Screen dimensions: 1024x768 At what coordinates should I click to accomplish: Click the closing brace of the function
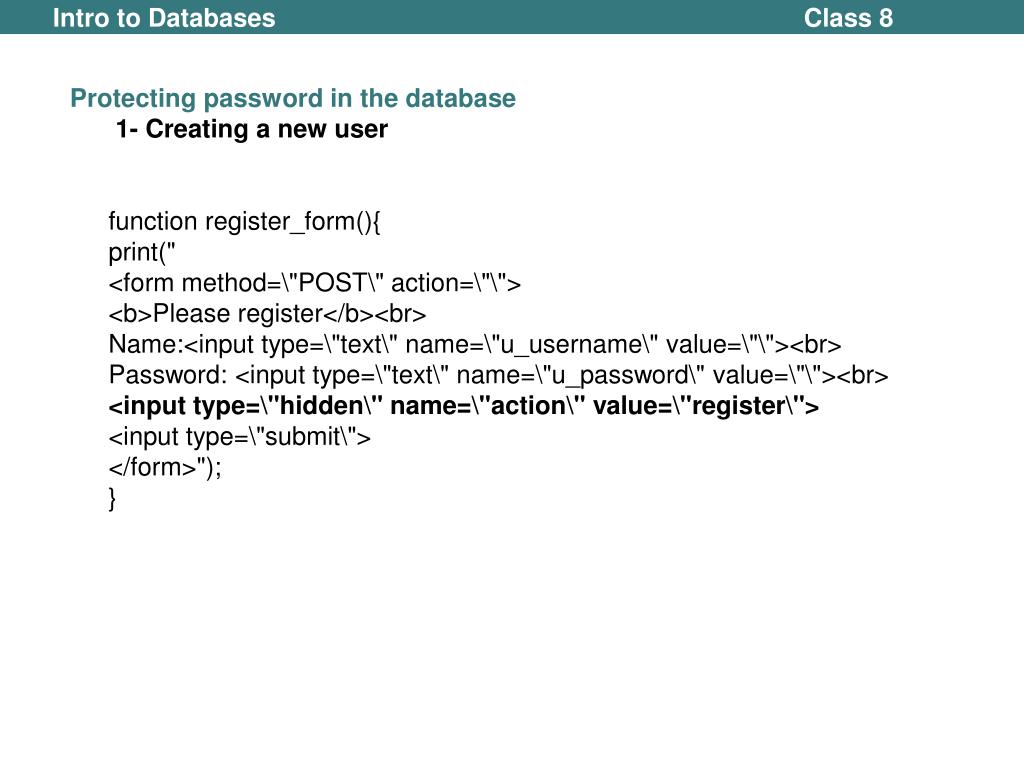tap(112, 498)
